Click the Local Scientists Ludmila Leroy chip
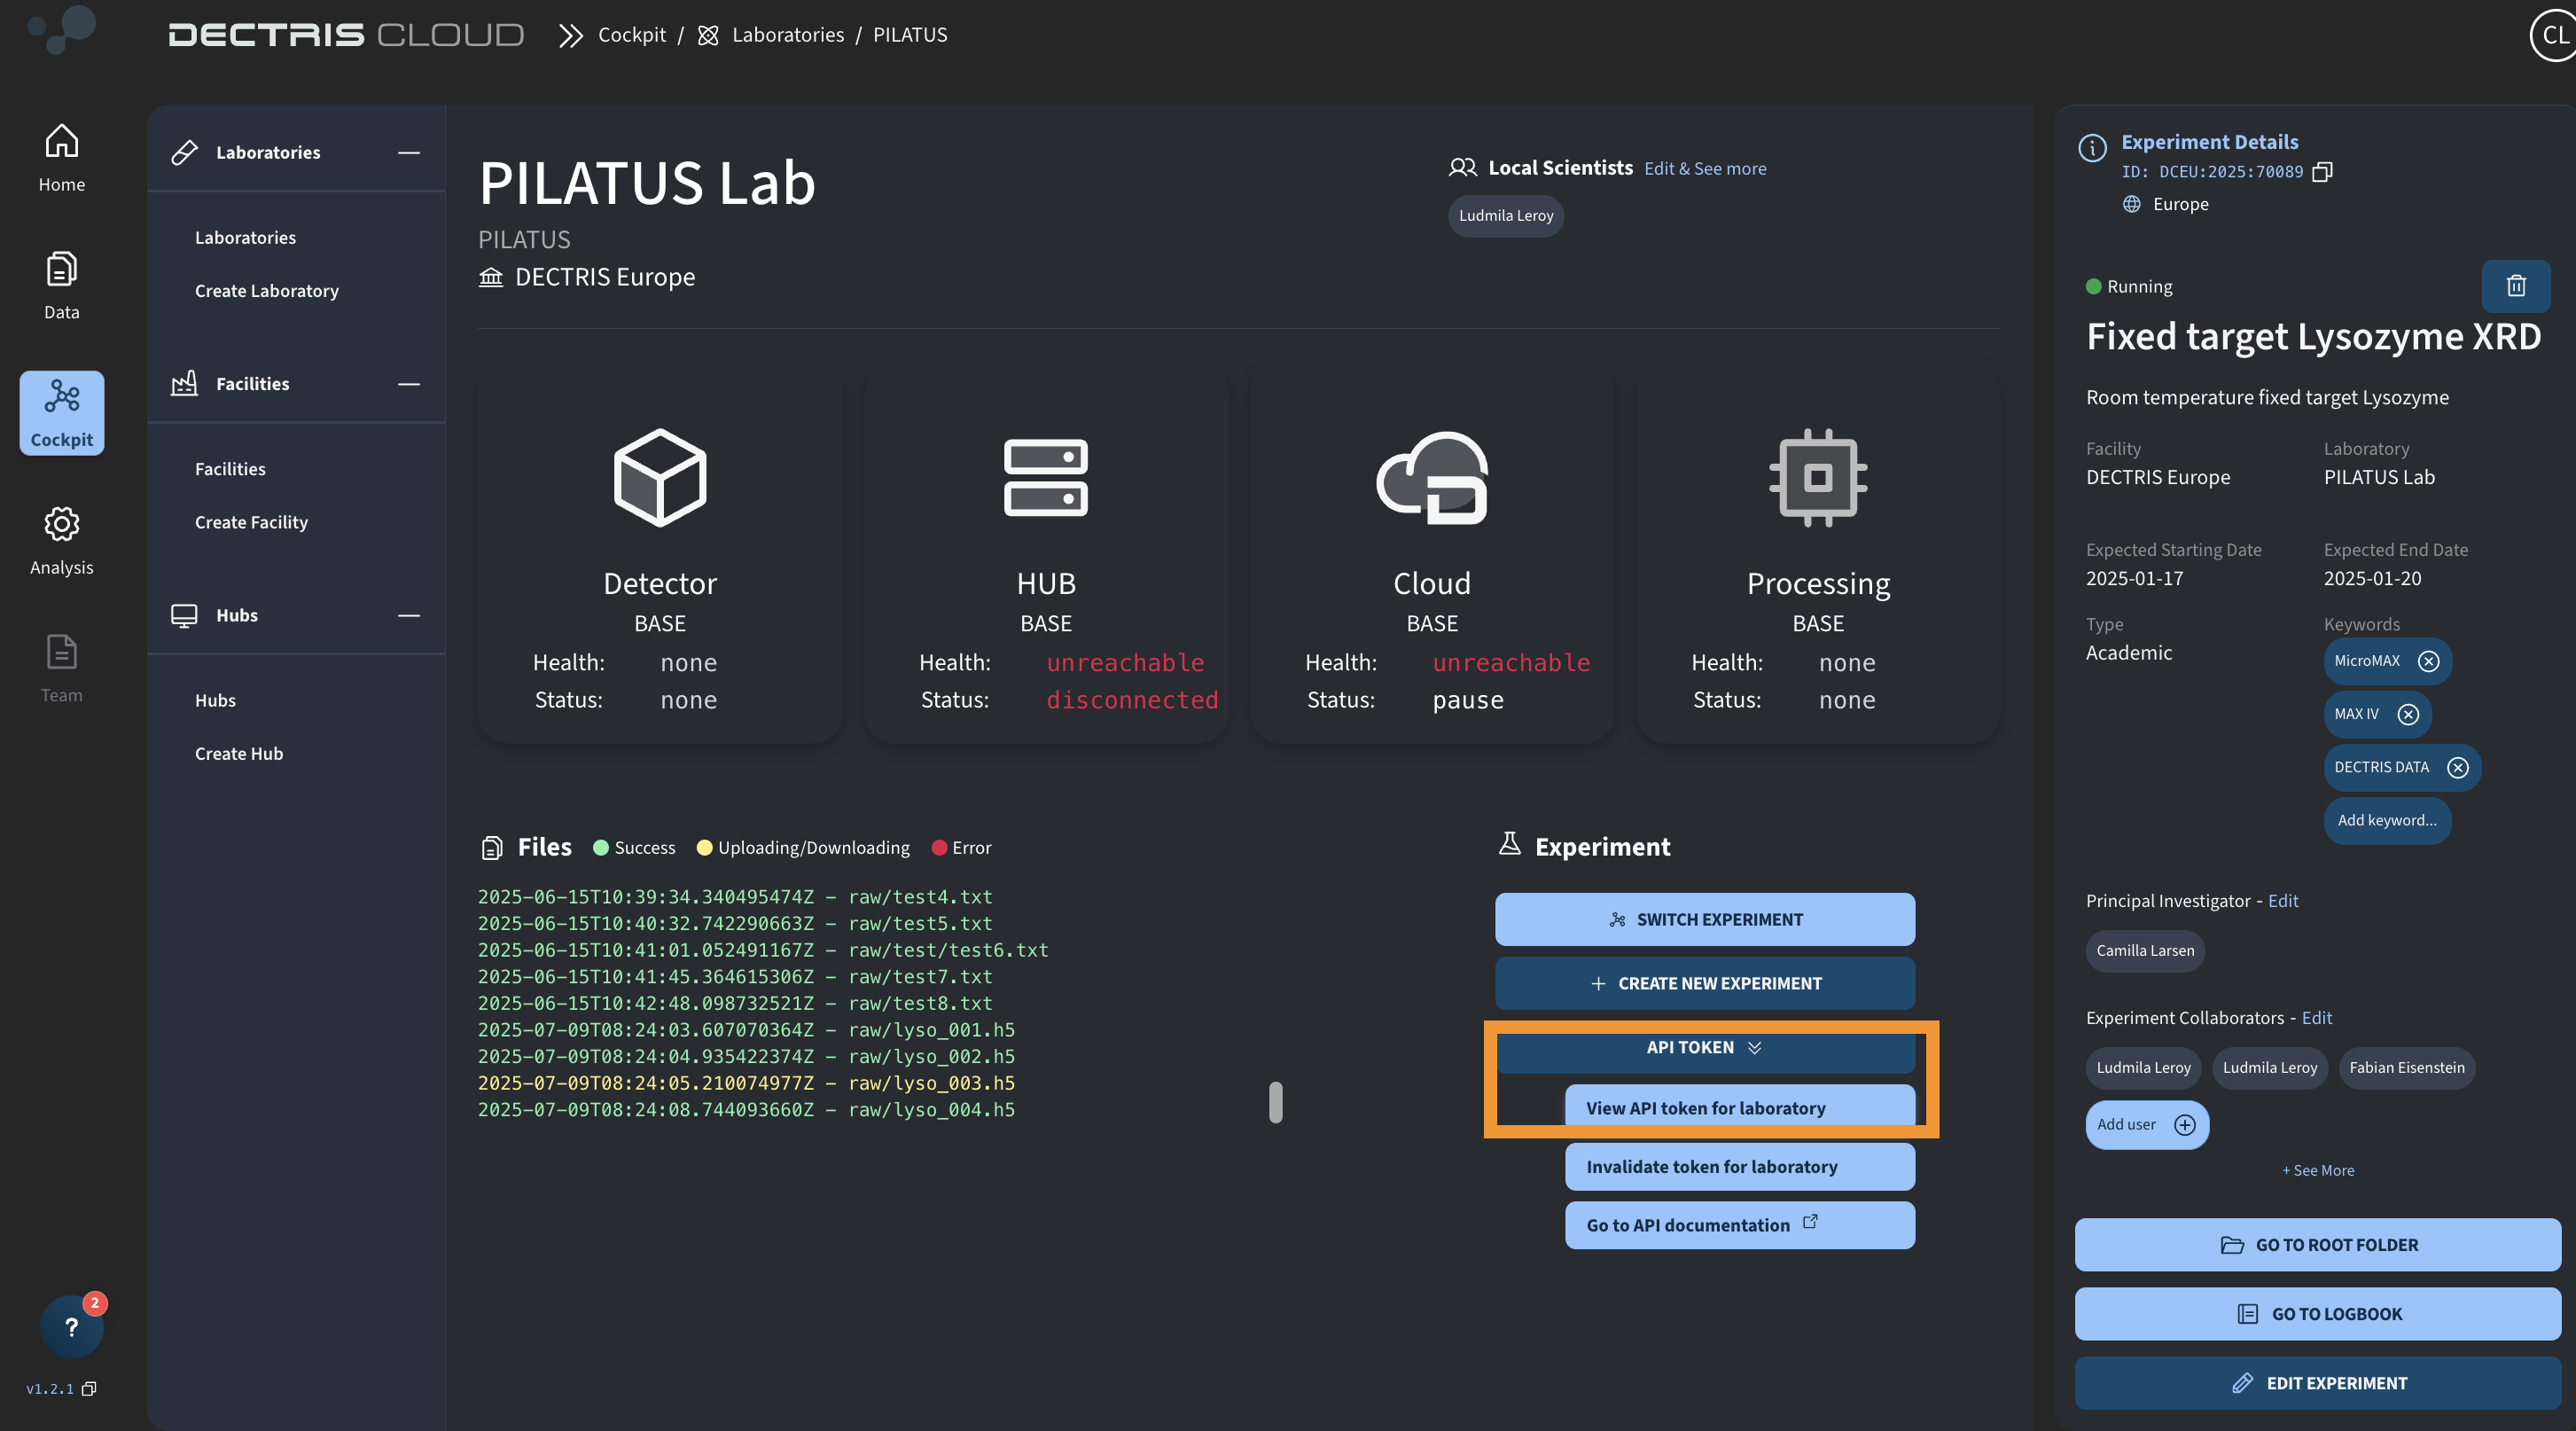 point(1505,215)
